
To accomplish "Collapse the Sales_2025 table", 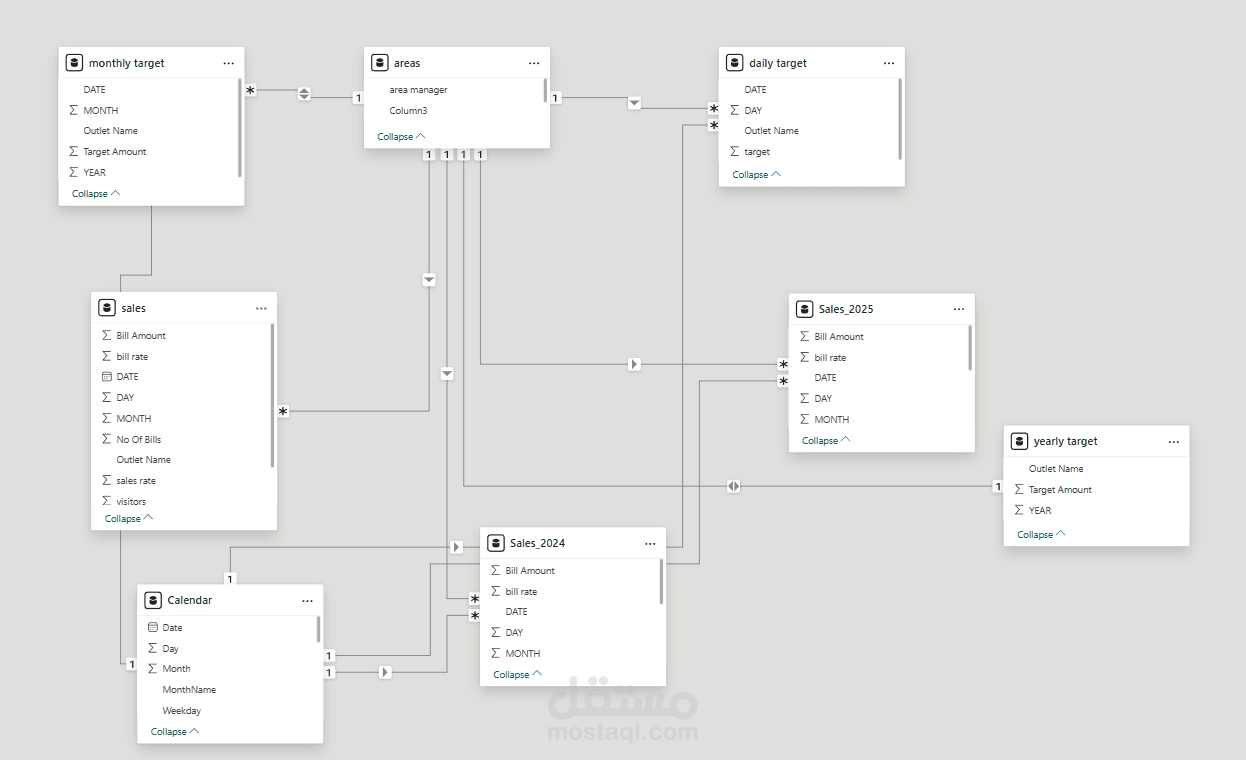I will [x=826, y=440].
